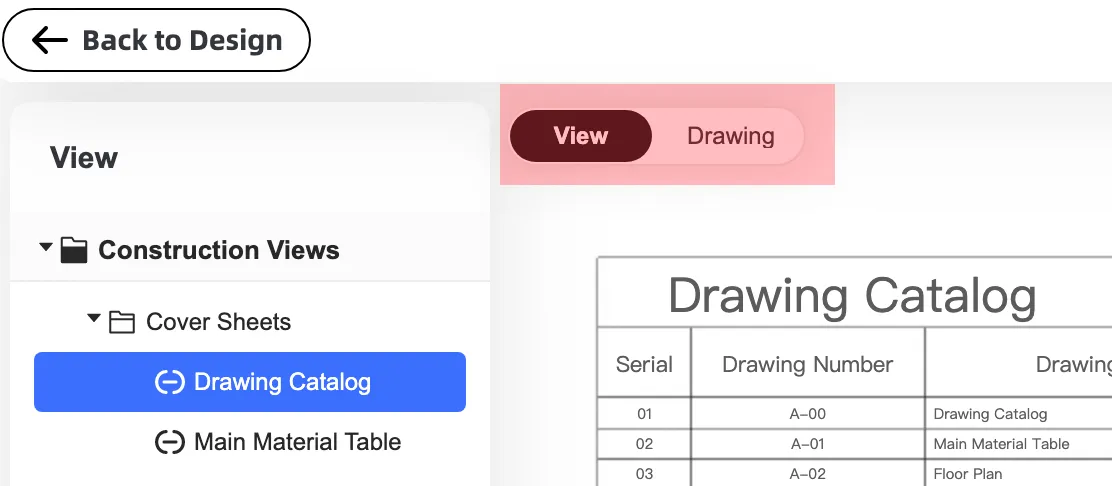This screenshot has width=1112, height=486.
Task: Switch to the View toggle option
Action: pyautogui.click(x=580, y=136)
